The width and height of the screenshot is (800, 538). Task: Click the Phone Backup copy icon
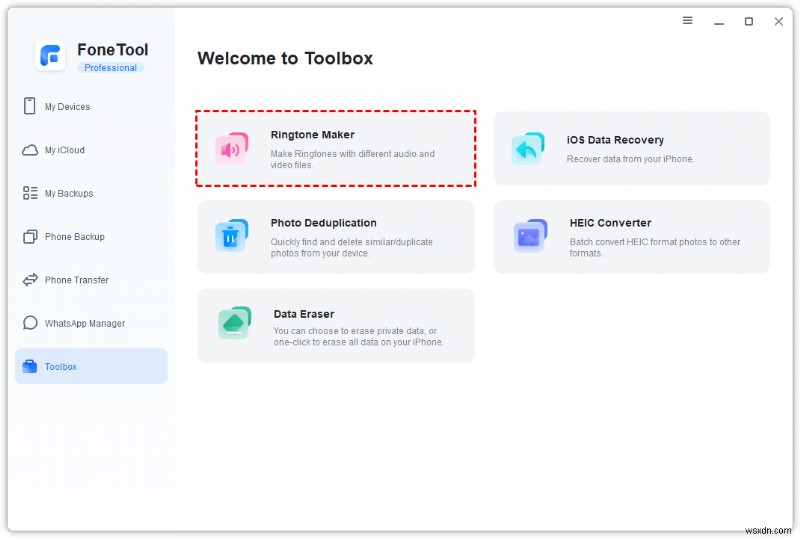(30, 236)
